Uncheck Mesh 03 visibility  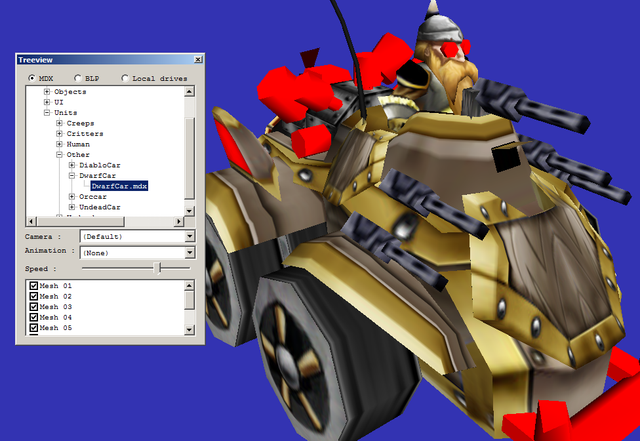34,307
